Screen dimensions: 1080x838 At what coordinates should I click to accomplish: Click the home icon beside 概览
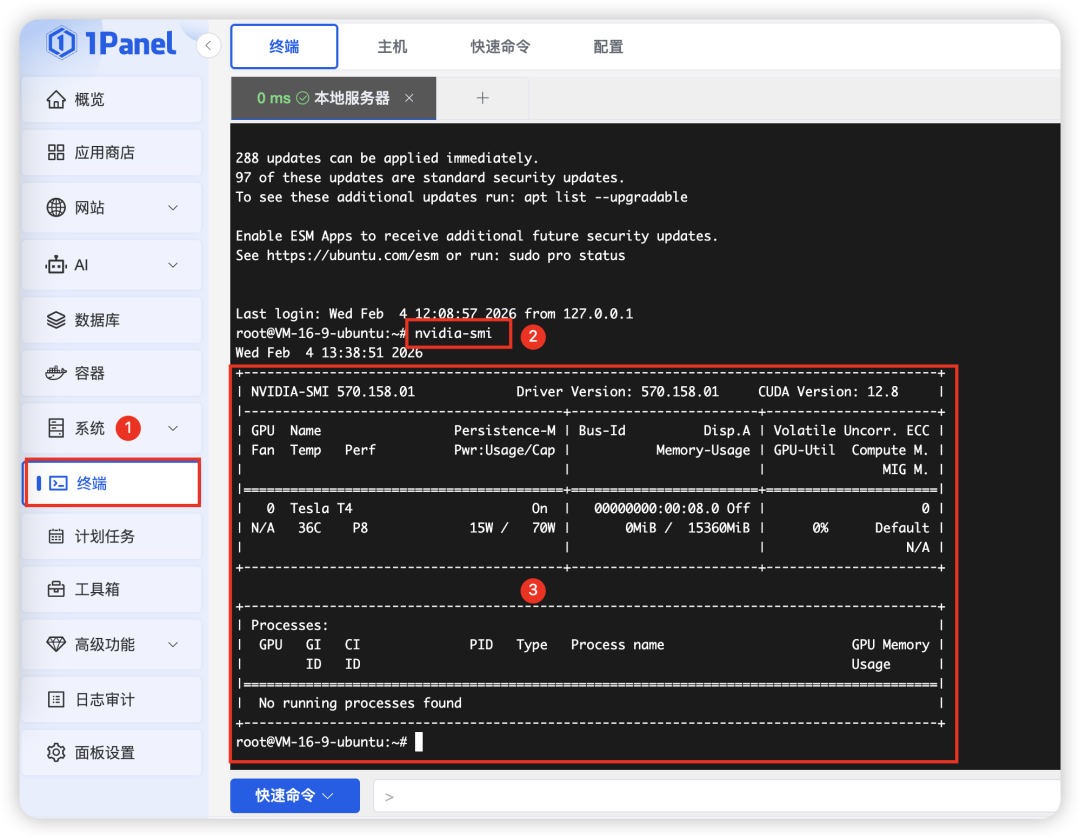[56, 100]
